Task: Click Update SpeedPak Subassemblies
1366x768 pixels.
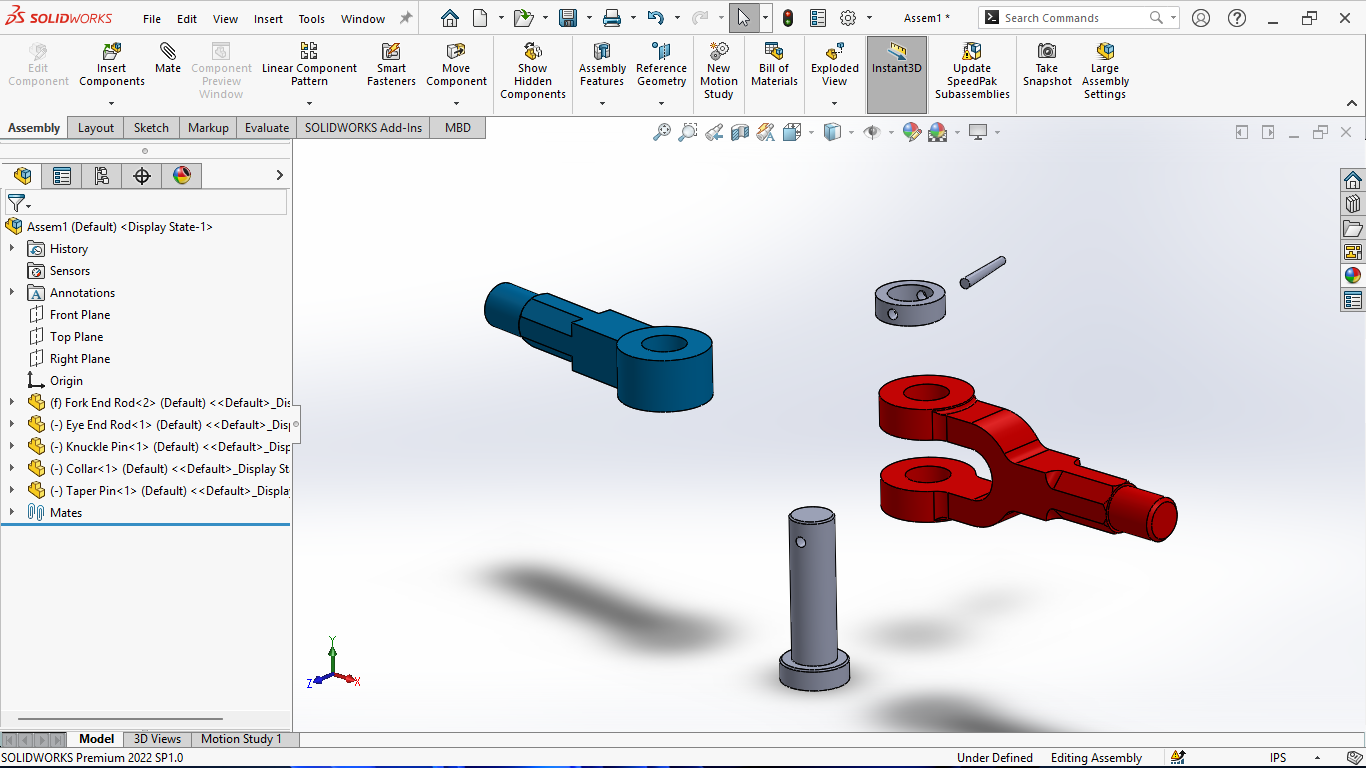Action: (x=972, y=71)
